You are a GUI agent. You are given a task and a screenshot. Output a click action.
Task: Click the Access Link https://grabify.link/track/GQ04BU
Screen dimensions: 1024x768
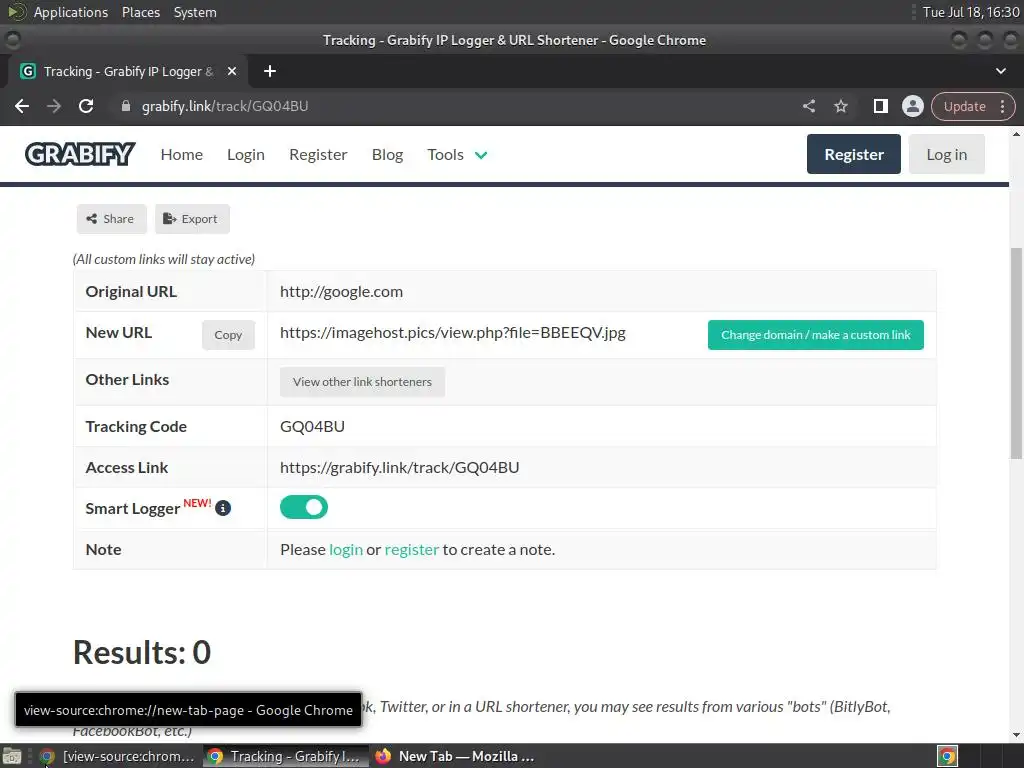tap(400, 468)
